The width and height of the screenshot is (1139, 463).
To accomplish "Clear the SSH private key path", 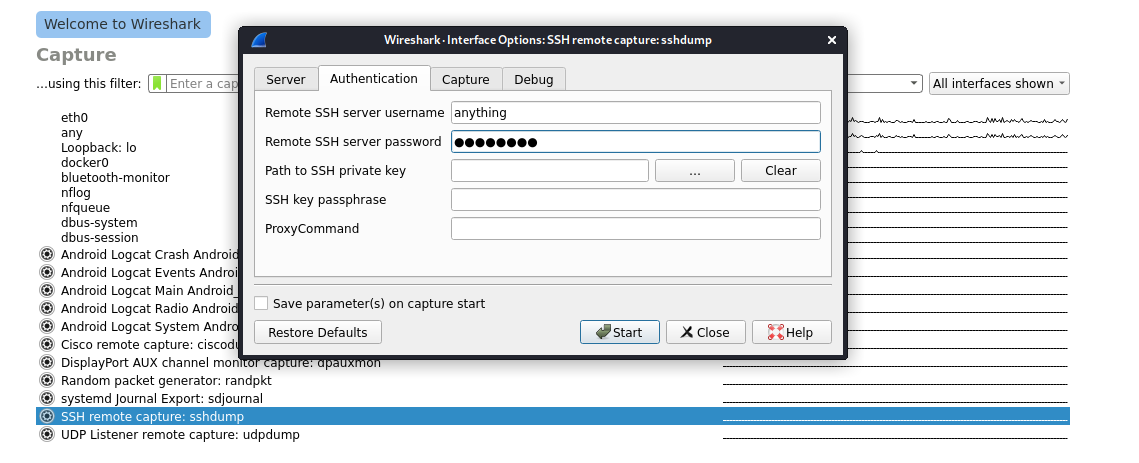I will (x=781, y=171).
